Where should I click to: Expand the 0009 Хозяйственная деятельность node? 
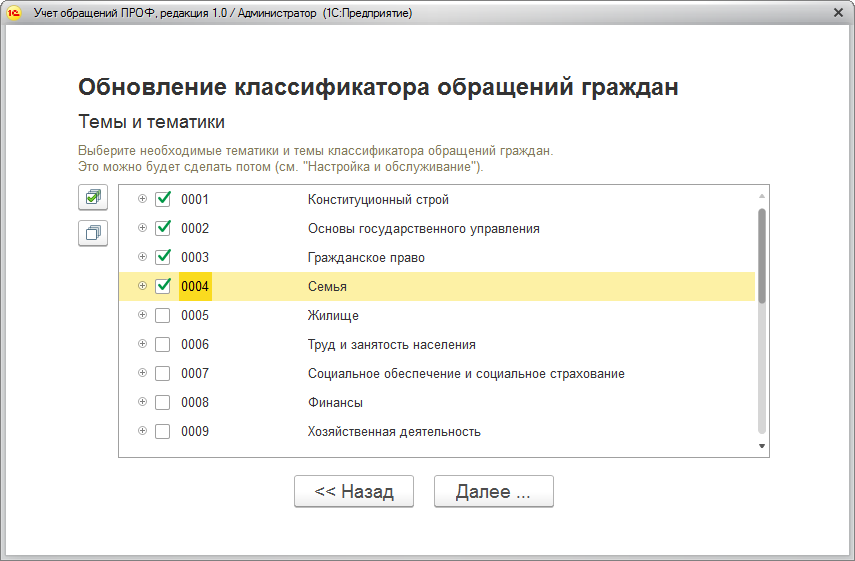point(142,432)
